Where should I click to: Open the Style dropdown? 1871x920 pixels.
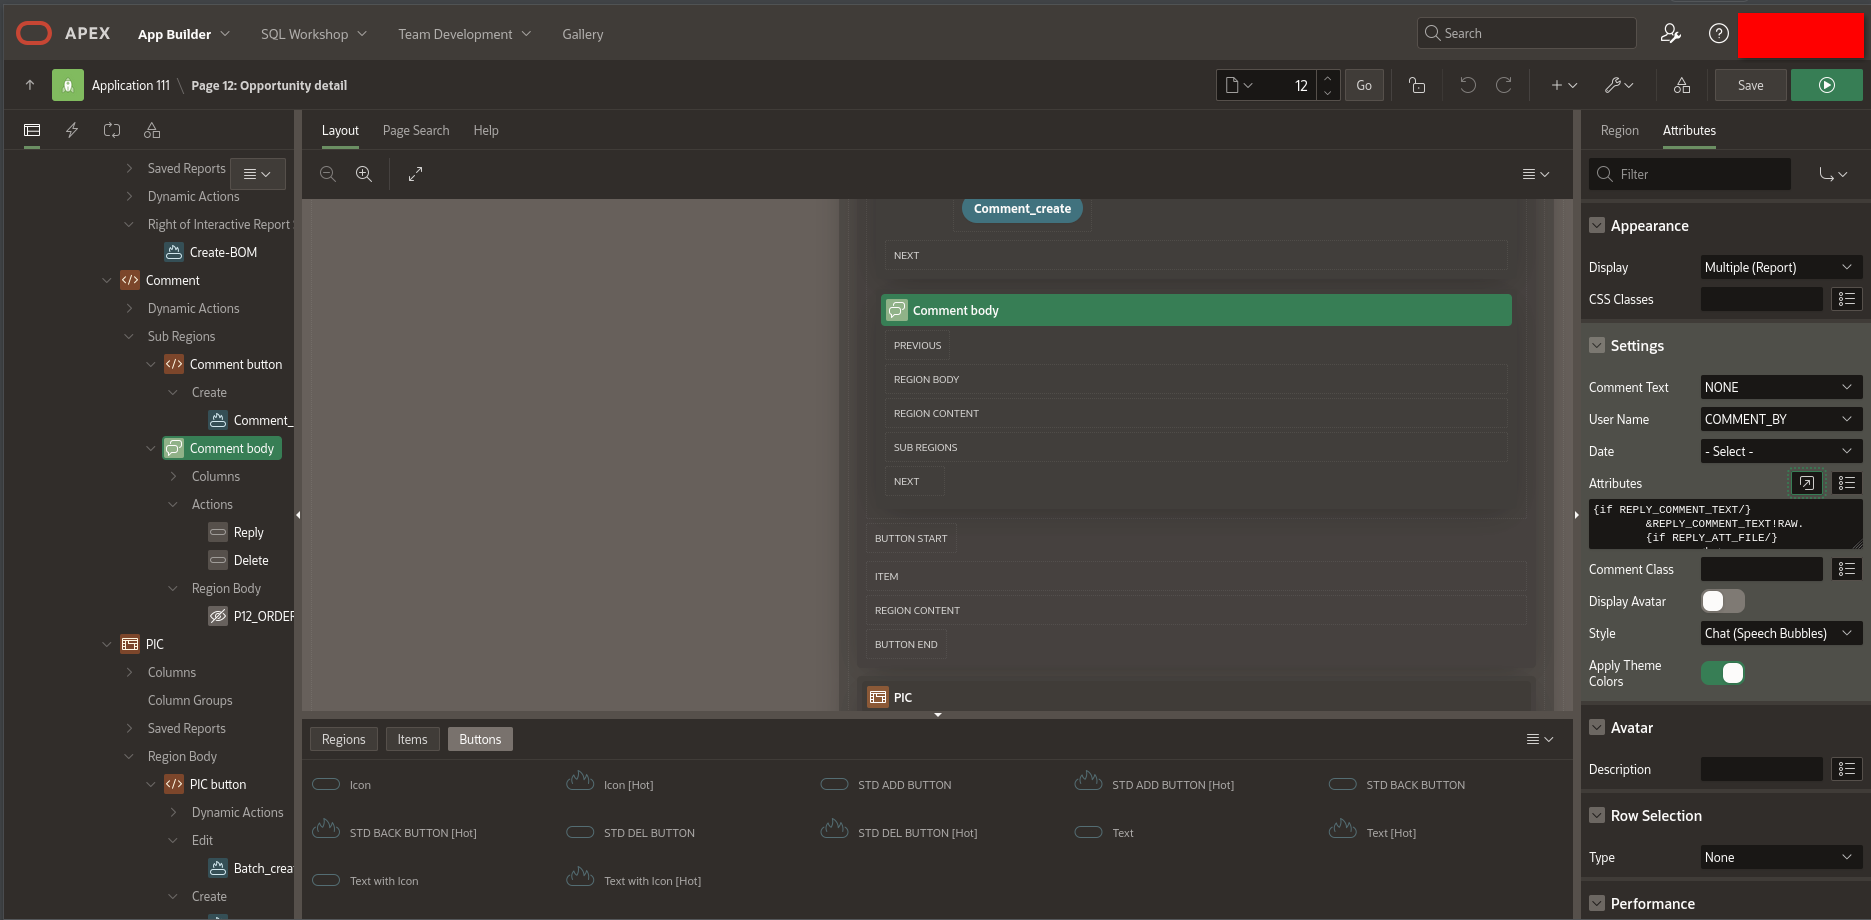pyautogui.click(x=1780, y=633)
